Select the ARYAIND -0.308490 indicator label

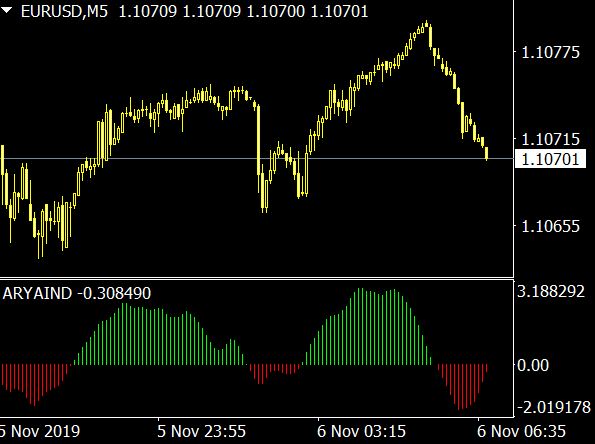(x=77, y=293)
